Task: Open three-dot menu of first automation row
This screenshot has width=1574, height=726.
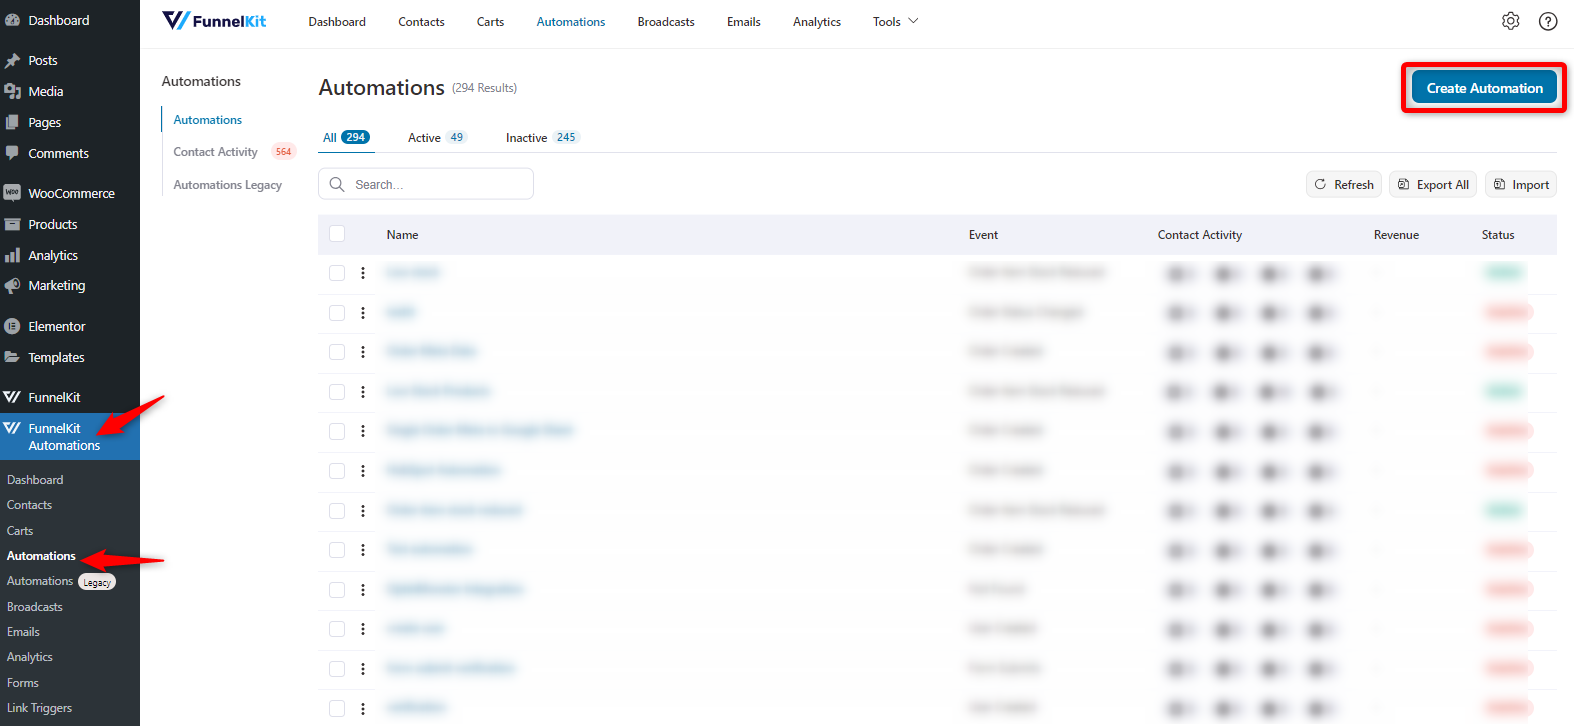Action: (x=363, y=273)
